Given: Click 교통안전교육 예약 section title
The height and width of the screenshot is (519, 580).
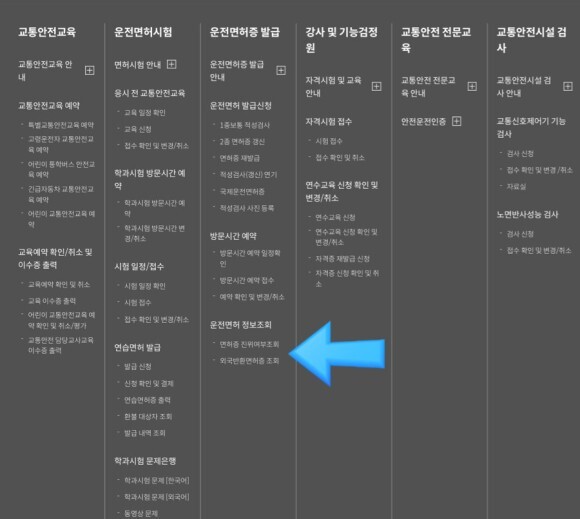Looking at the screenshot, I should pyautogui.click(x=49, y=106).
